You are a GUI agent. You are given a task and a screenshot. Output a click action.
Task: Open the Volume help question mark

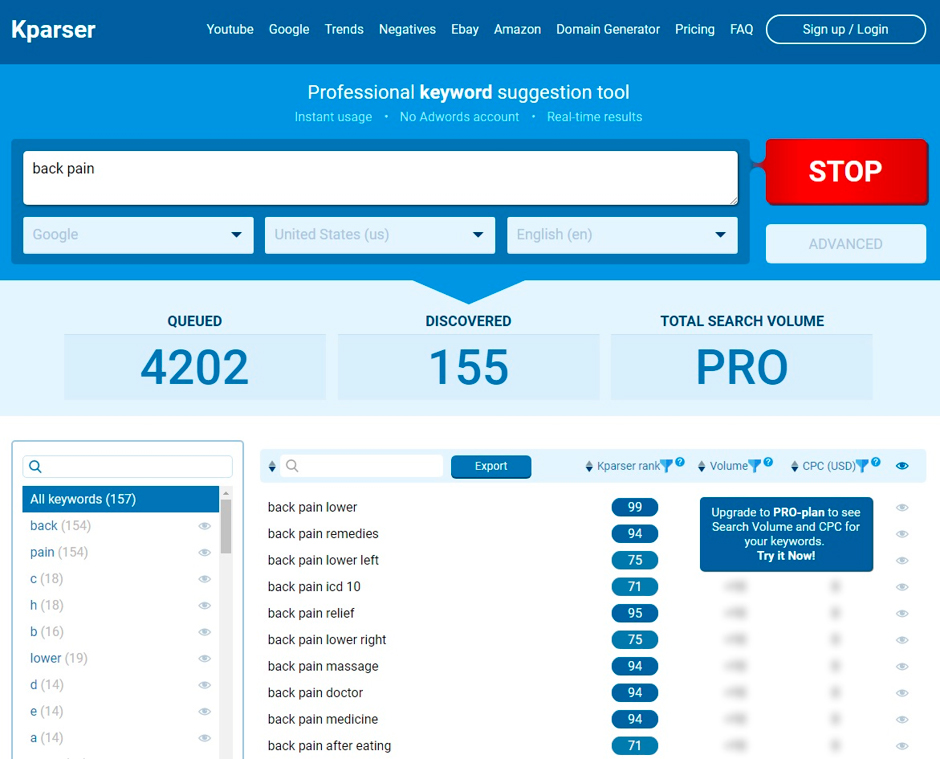769,462
